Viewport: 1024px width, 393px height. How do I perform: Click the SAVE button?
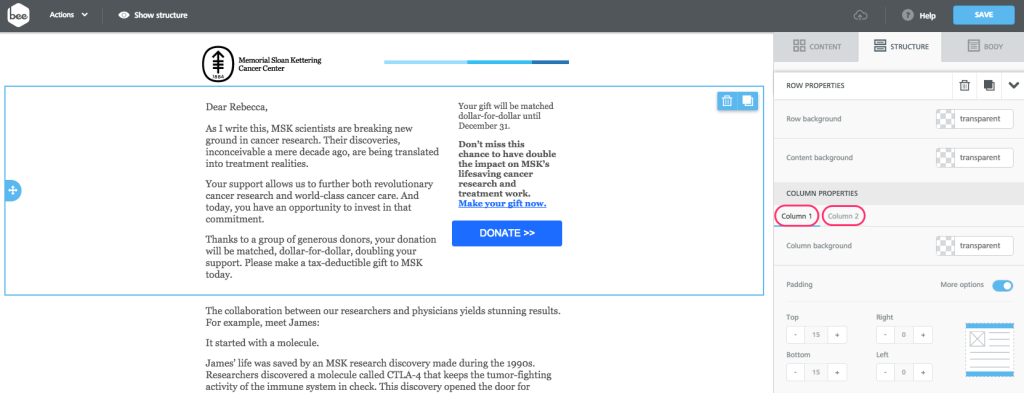(984, 15)
